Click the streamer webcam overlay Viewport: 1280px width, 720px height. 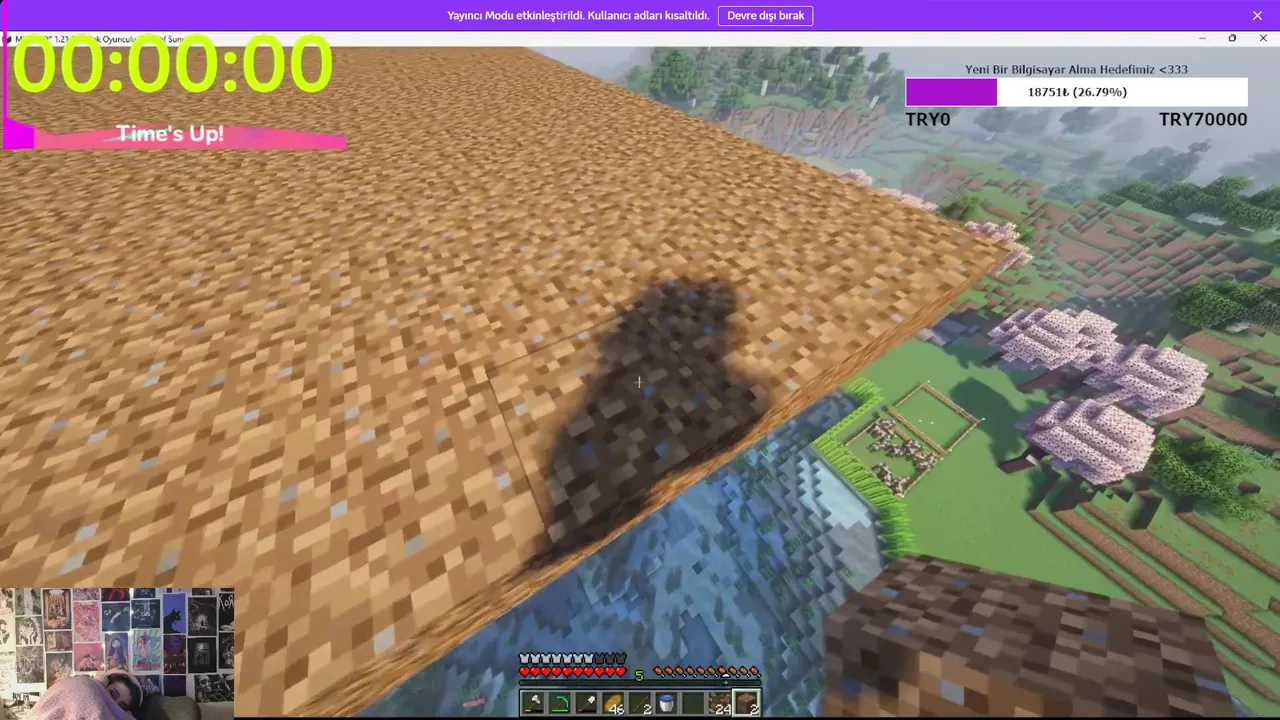click(117, 653)
